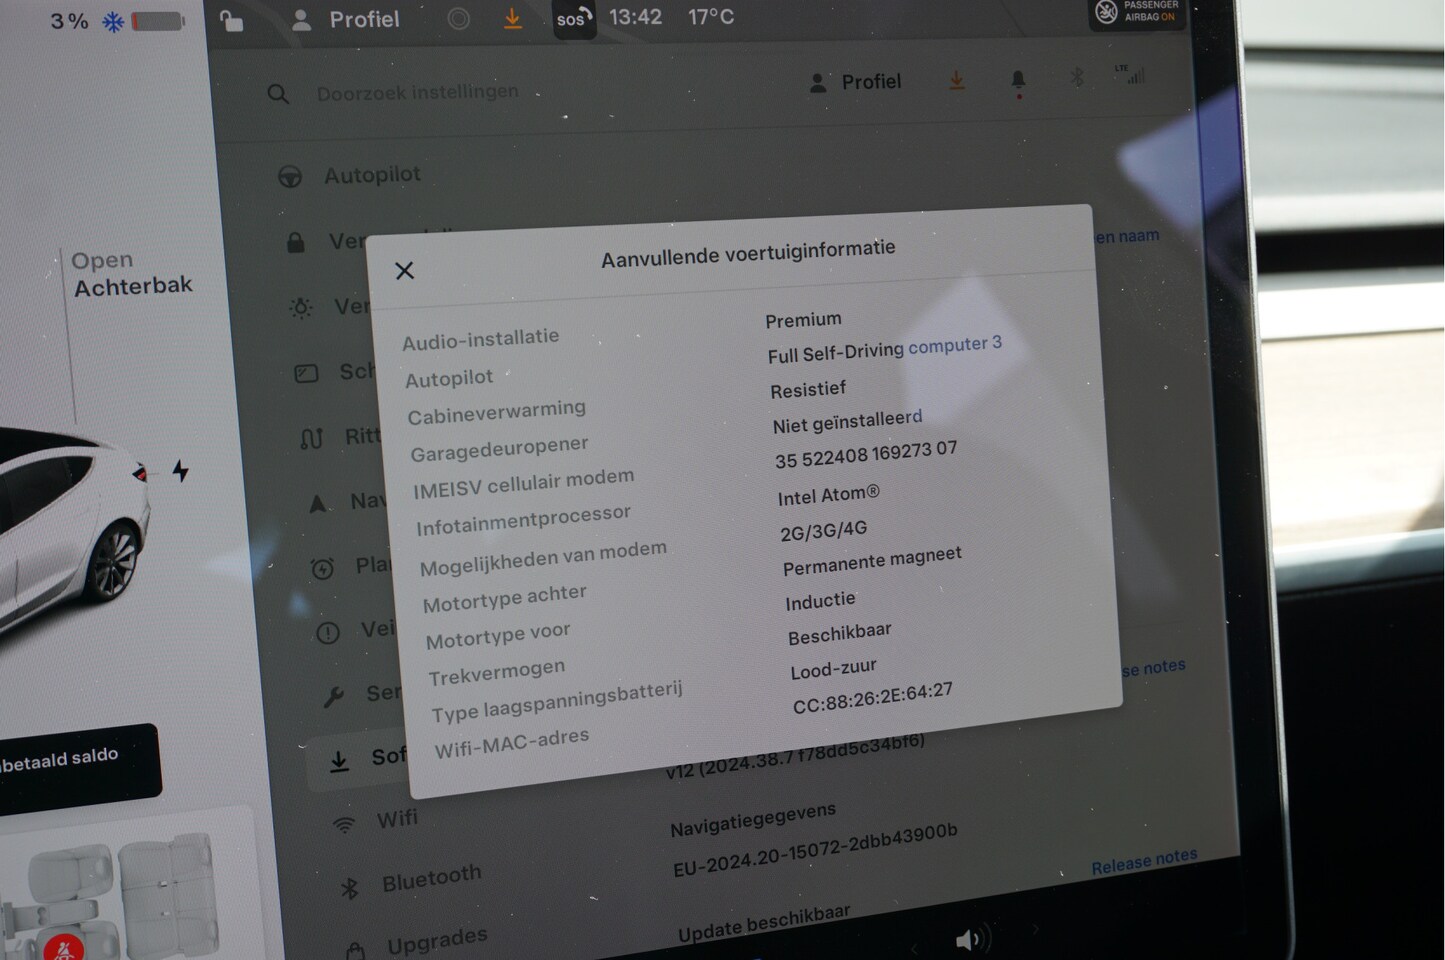Tap Open Achterbak trunk button
This screenshot has height=960, width=1445.
(132, 273)
